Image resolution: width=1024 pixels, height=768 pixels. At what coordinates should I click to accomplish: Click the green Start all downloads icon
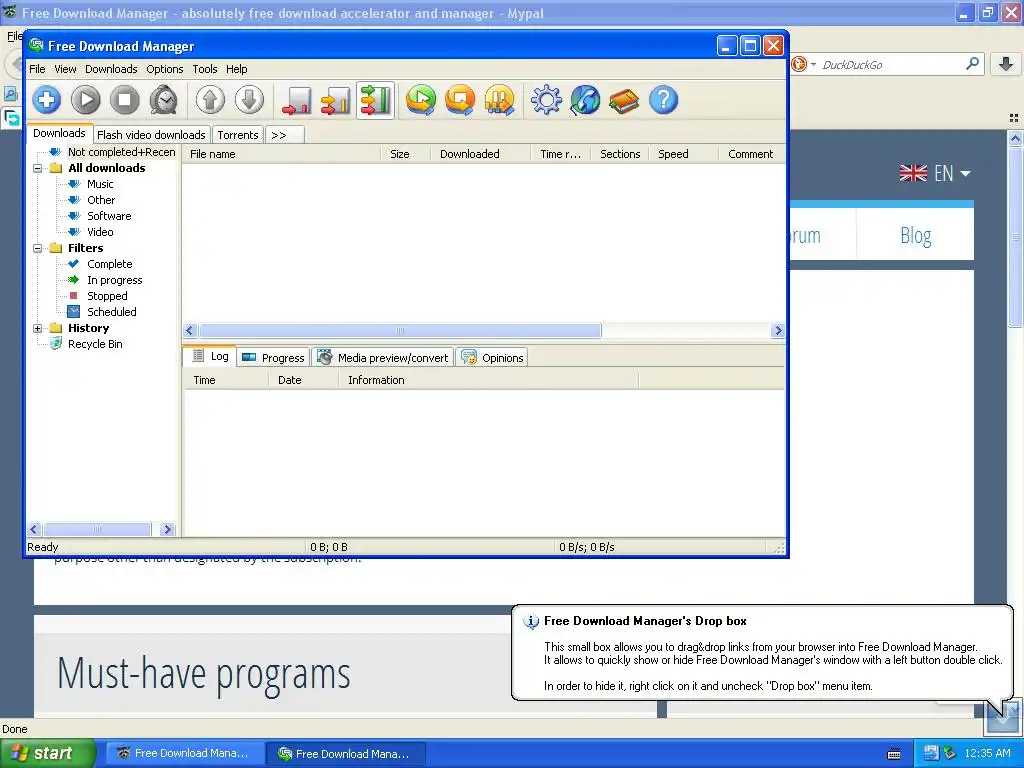(x=421, y=100)
